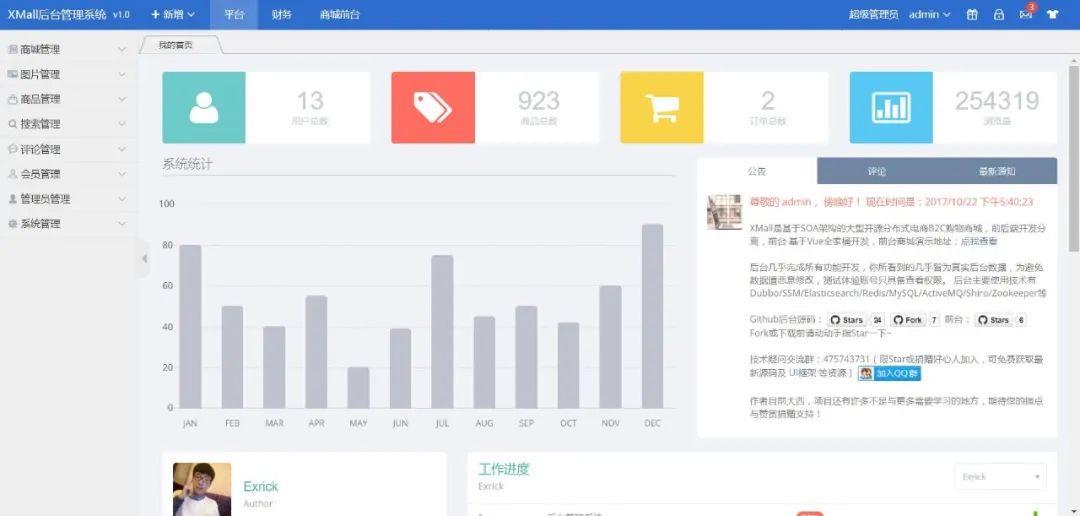The width and height of the screenshot is (1080, 516).
Task: Click the DEC bar in the chart
Action: point(652,316)
